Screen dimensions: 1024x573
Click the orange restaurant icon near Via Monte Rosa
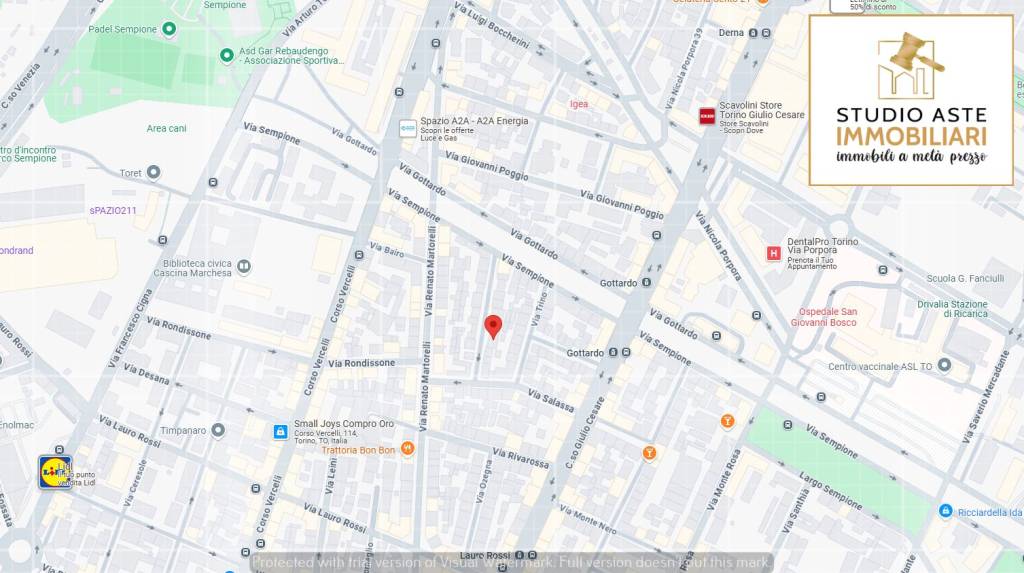(x=727, y=421)
